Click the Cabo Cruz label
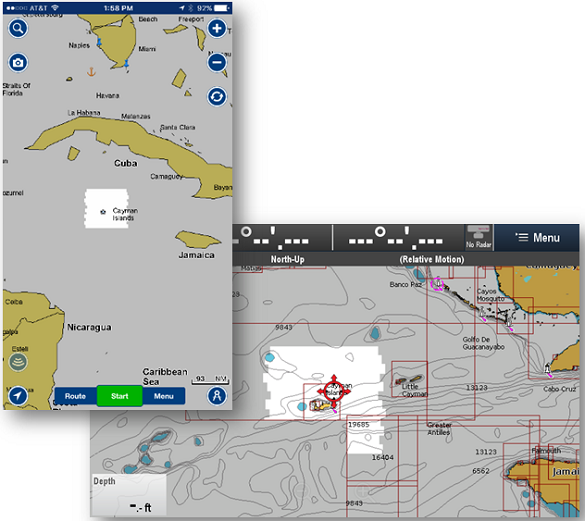The image size is (585, 521). [x=560, y=389]
